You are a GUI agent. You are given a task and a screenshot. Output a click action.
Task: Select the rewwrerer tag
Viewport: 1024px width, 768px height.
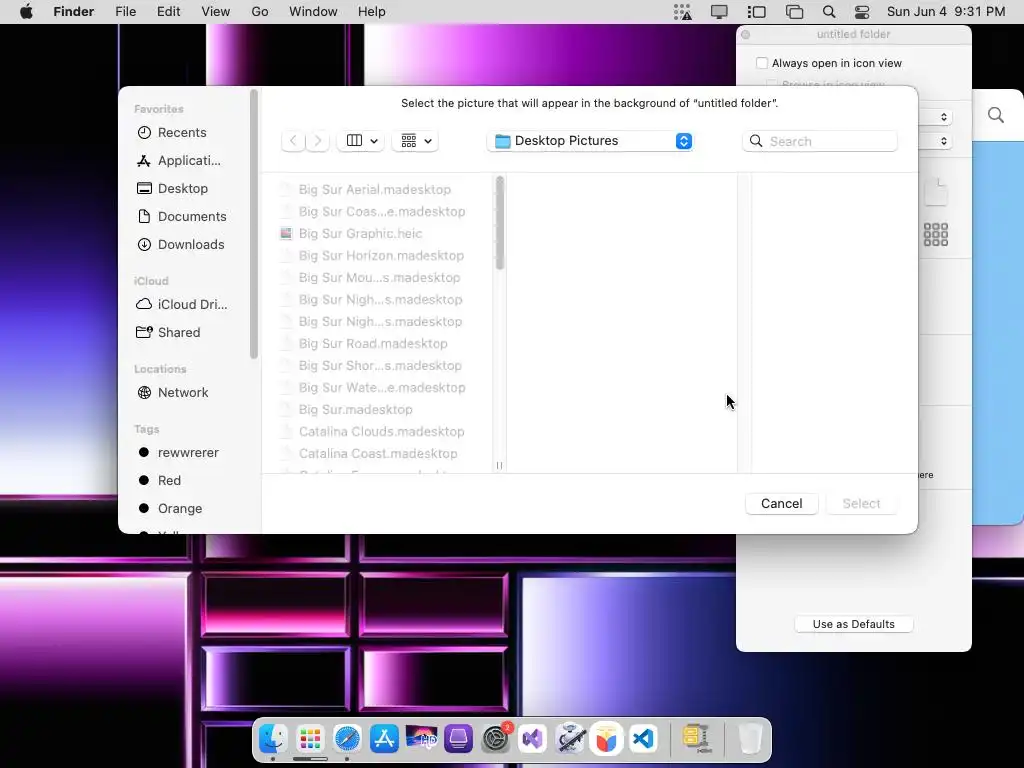coord(178,453)
